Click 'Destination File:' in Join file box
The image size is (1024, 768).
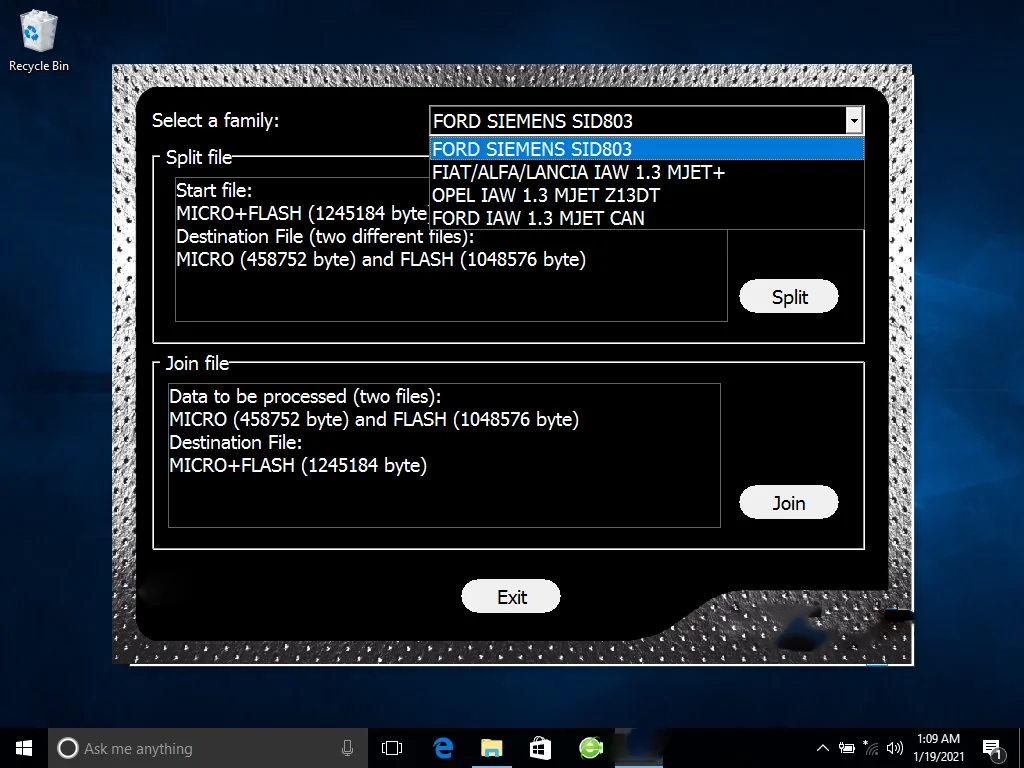click(236, 443)
